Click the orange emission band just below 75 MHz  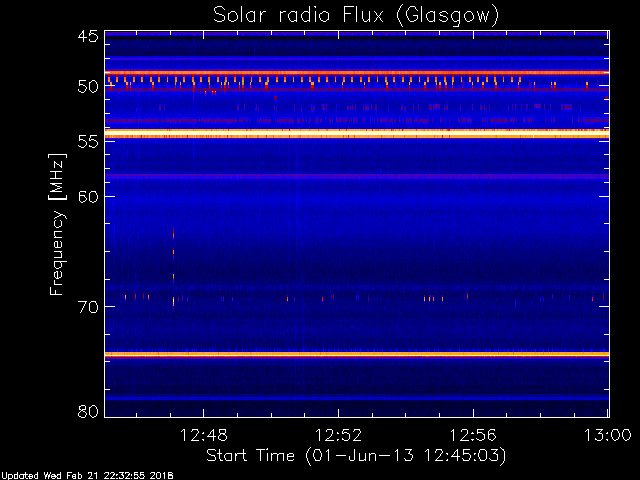[x=357, y=354]
